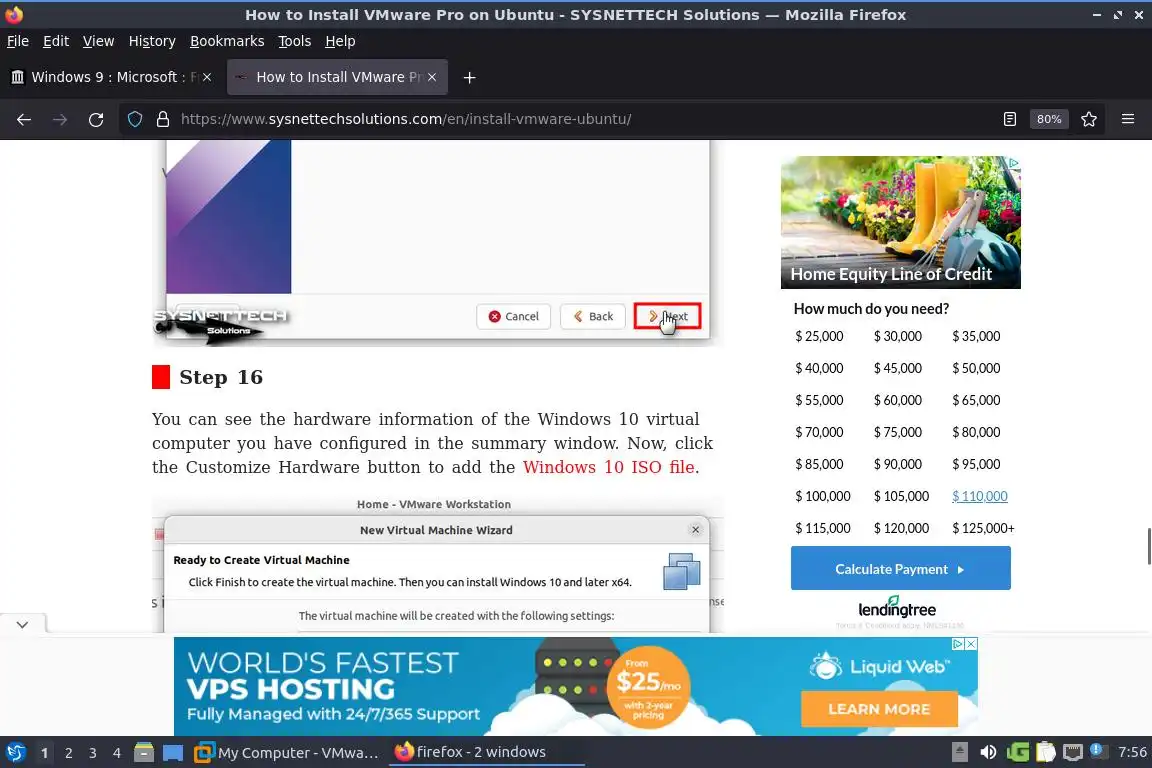Screen dimensions: 1152x768
Task: Click the Step 16 heading
Action: tap(221, 377)
